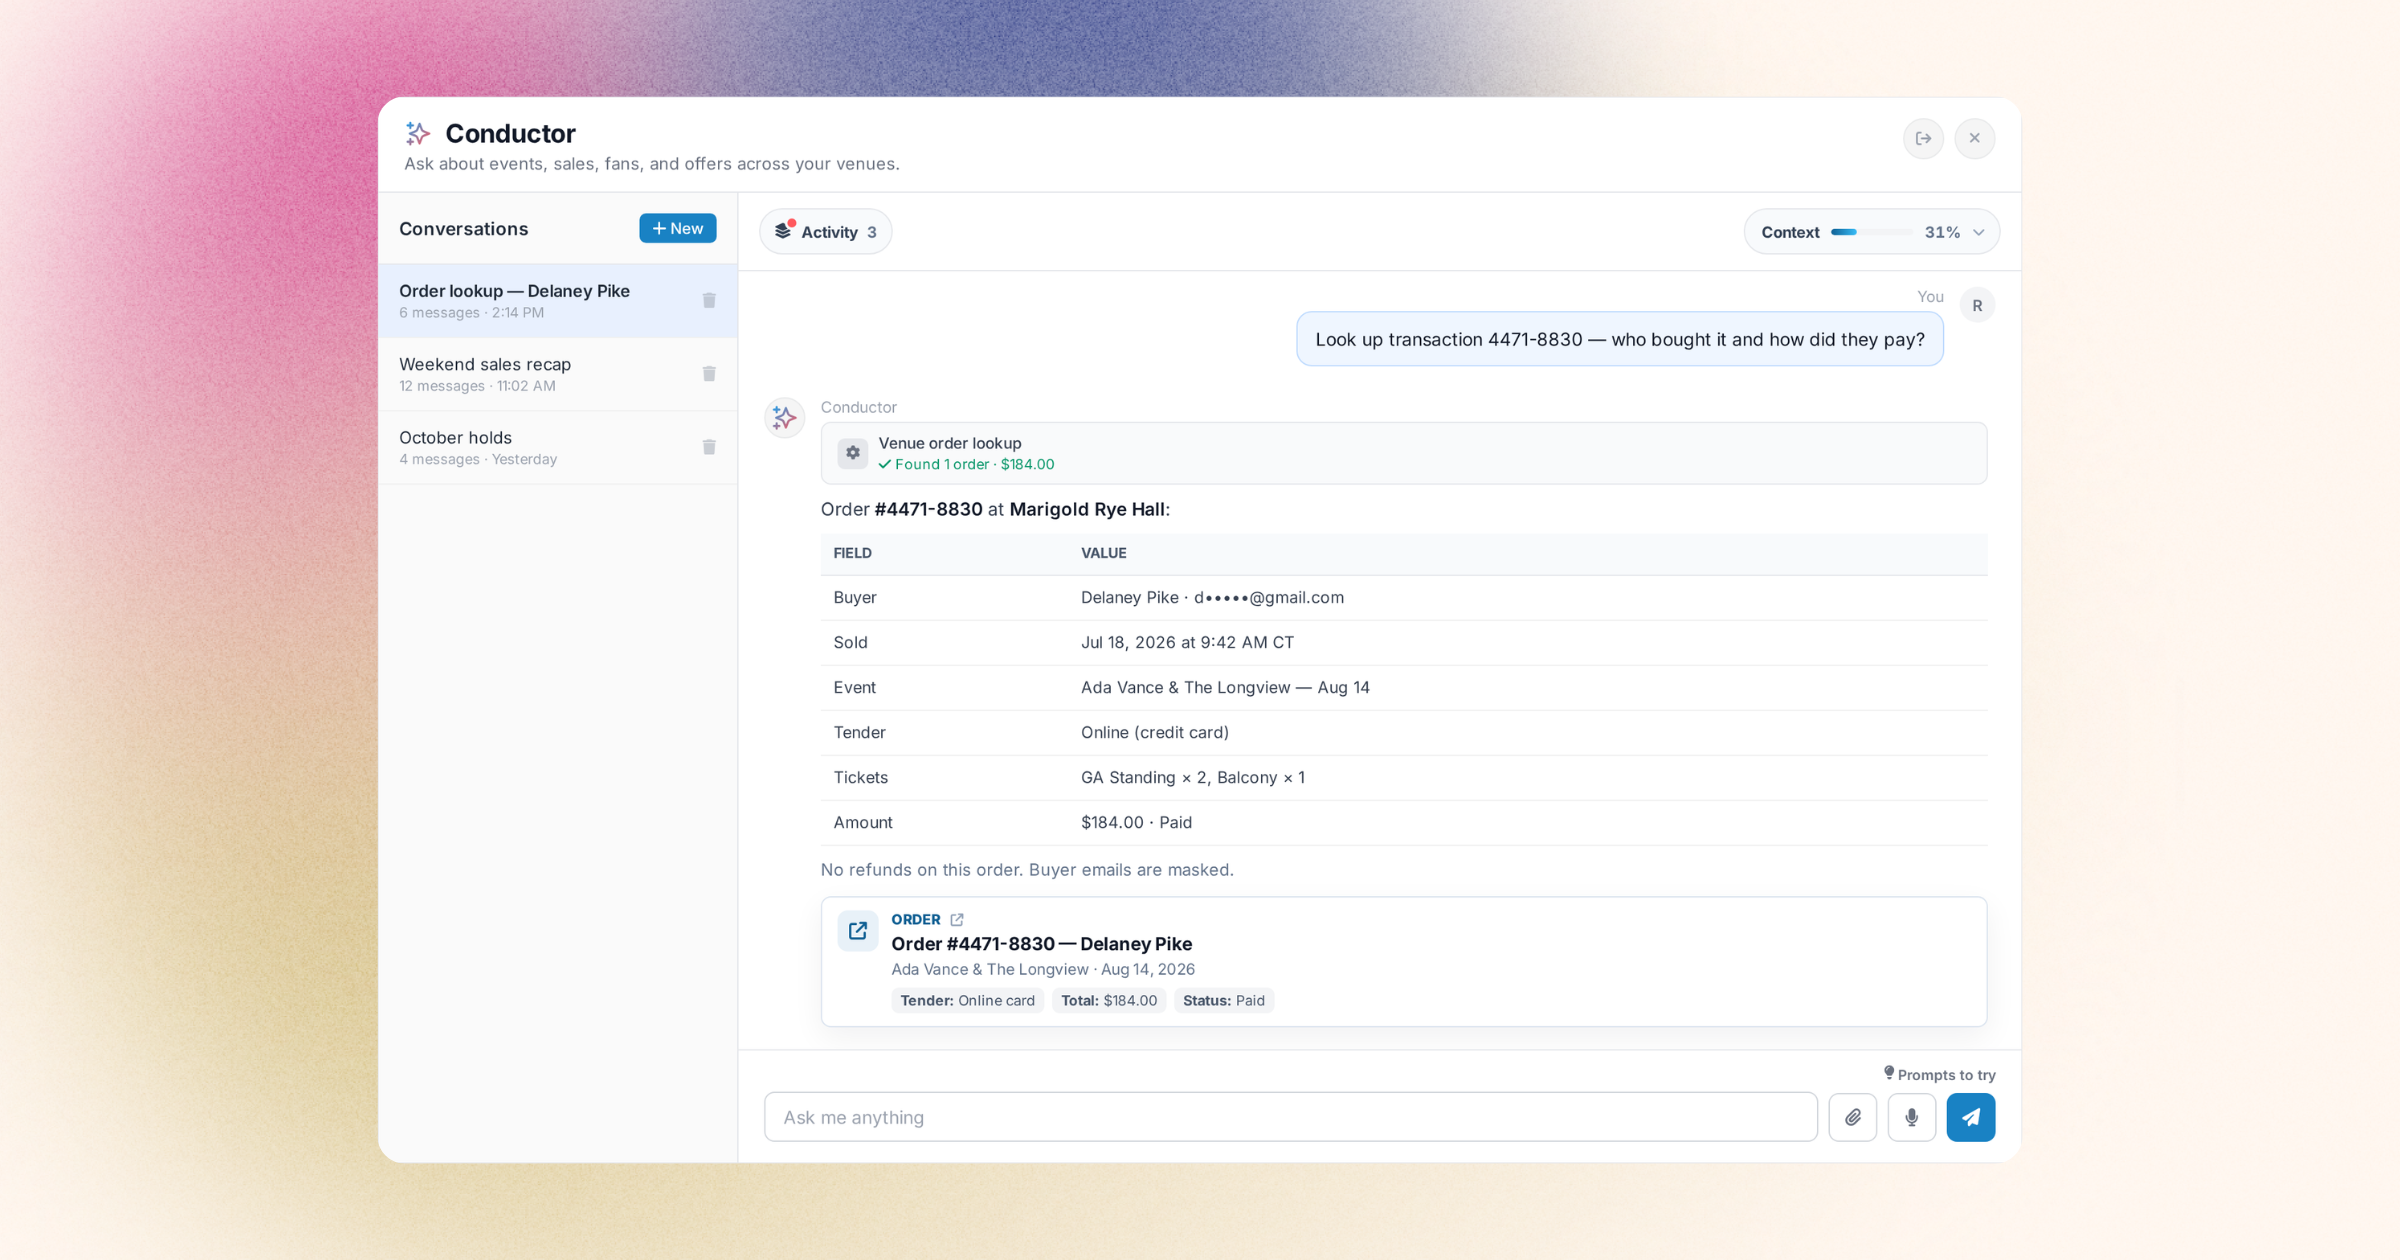Open Order #4471-8830 — Delaney Pike card title
The image size is (2400, 1260).
coord(1041,944)
